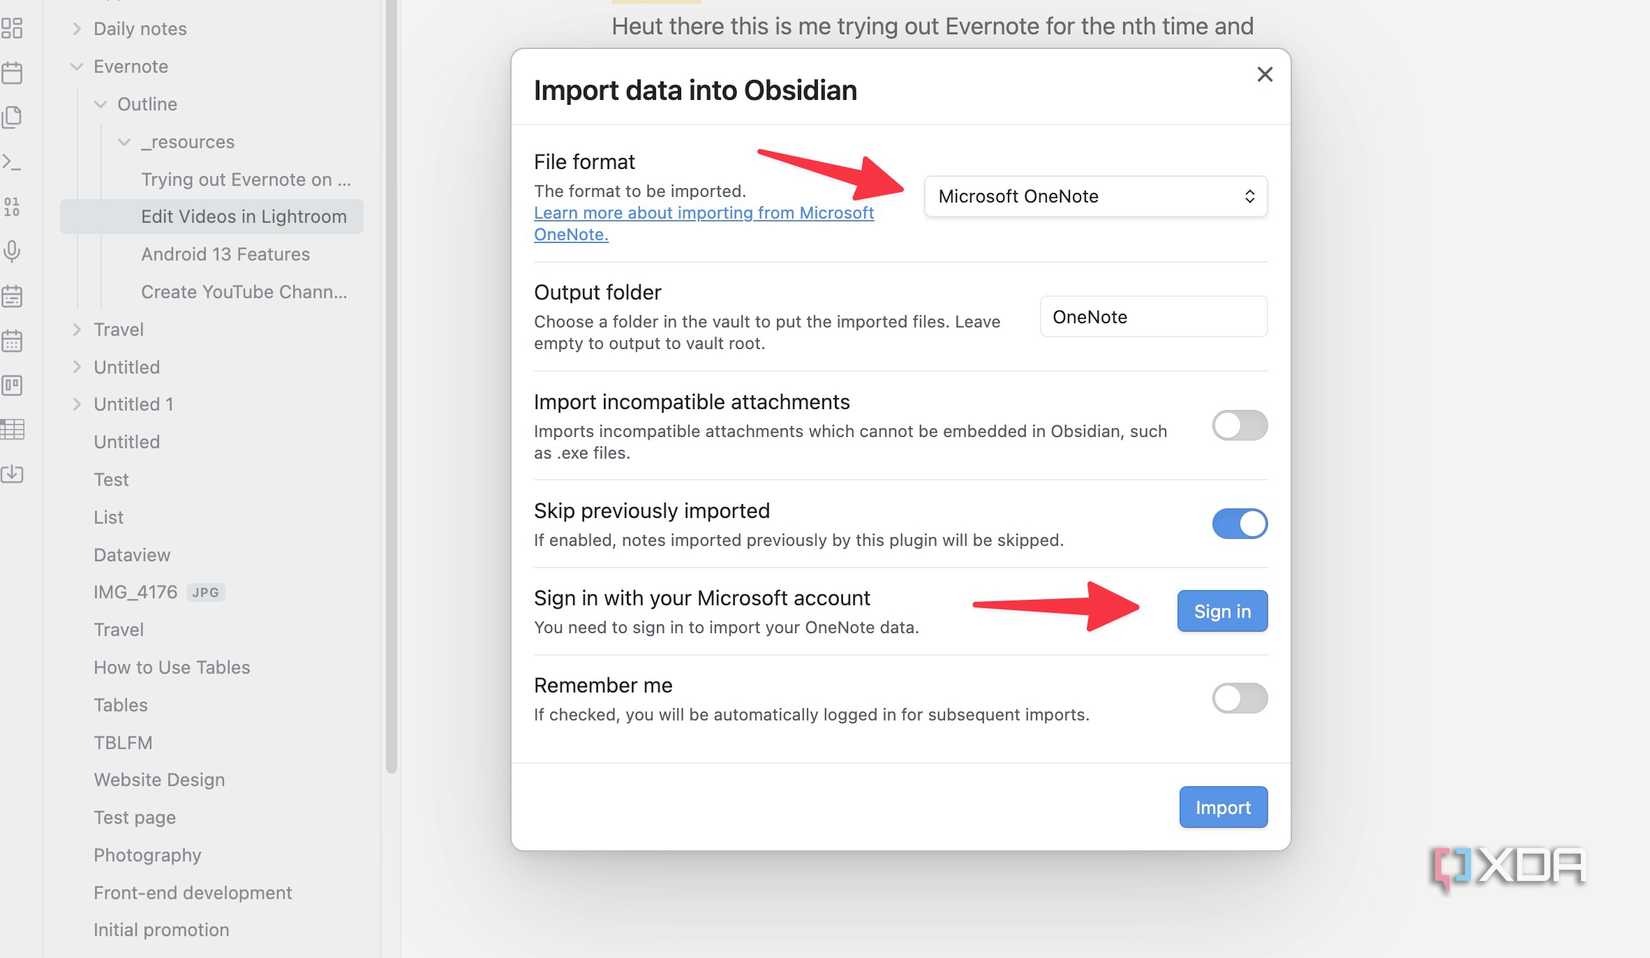Image resolution: width=1650 pixels, height=958 pixels.
Task: Turn on the Remember me toggle
Action: (1239, 698)
